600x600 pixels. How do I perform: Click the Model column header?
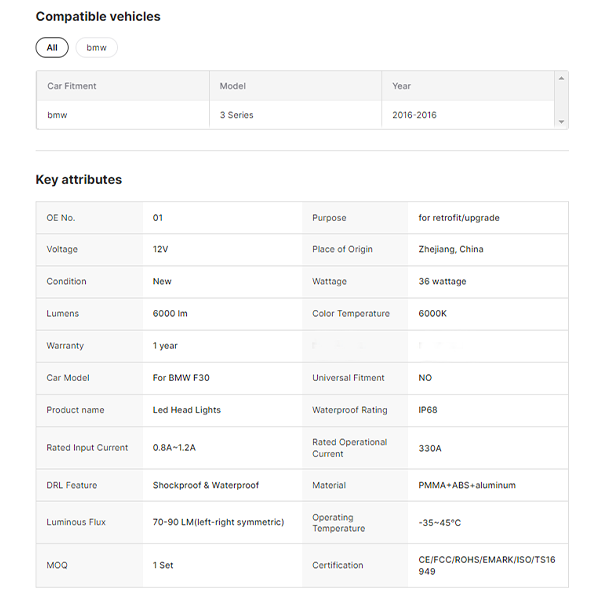pos(233,86)
